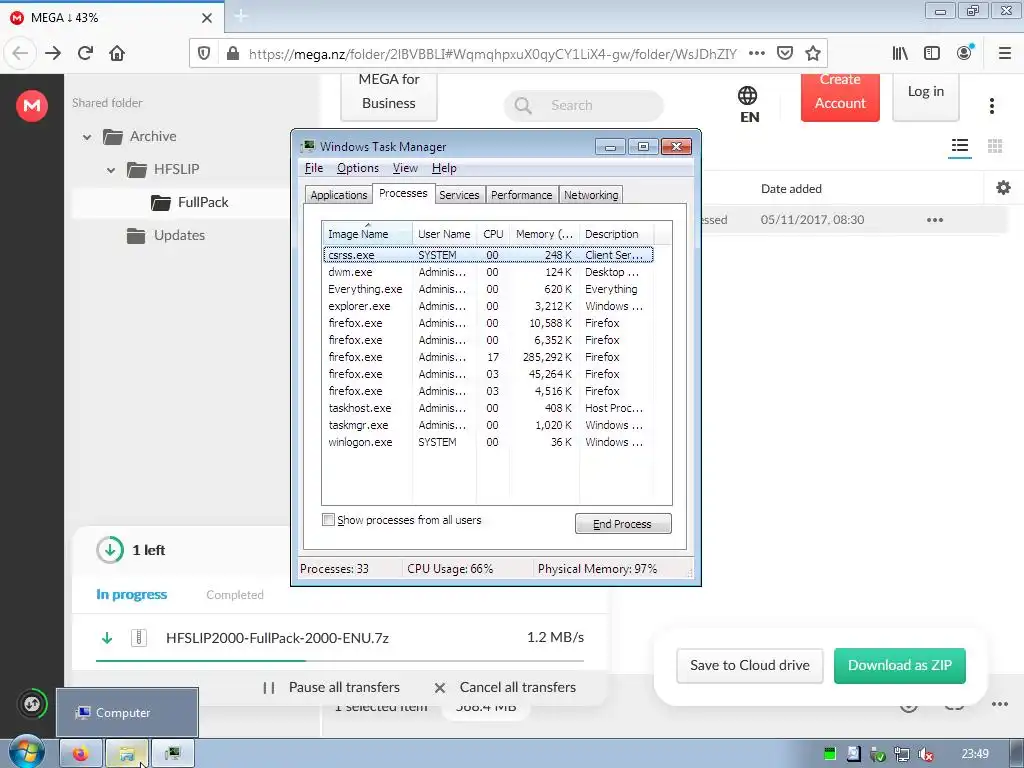Switch to grid view in MEGA
Image resolution: width=1024 pixels, height=768 pixels.
click(x=995, y=146)
